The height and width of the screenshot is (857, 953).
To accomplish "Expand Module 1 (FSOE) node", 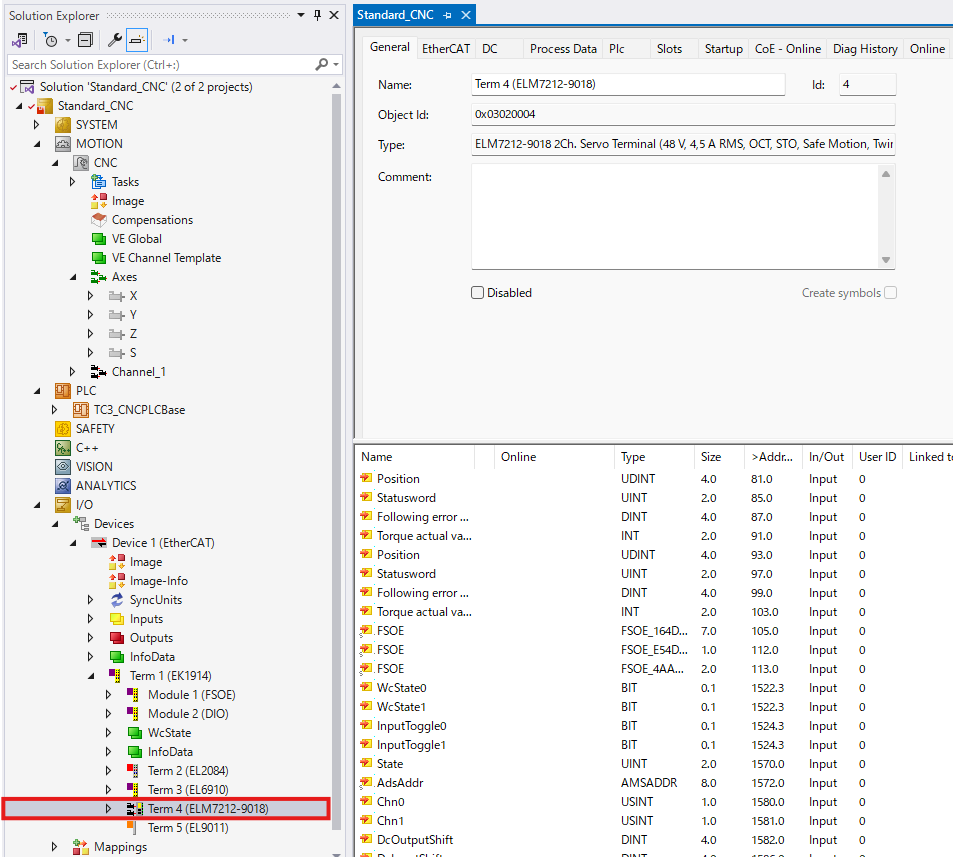I will pos(108,694).
